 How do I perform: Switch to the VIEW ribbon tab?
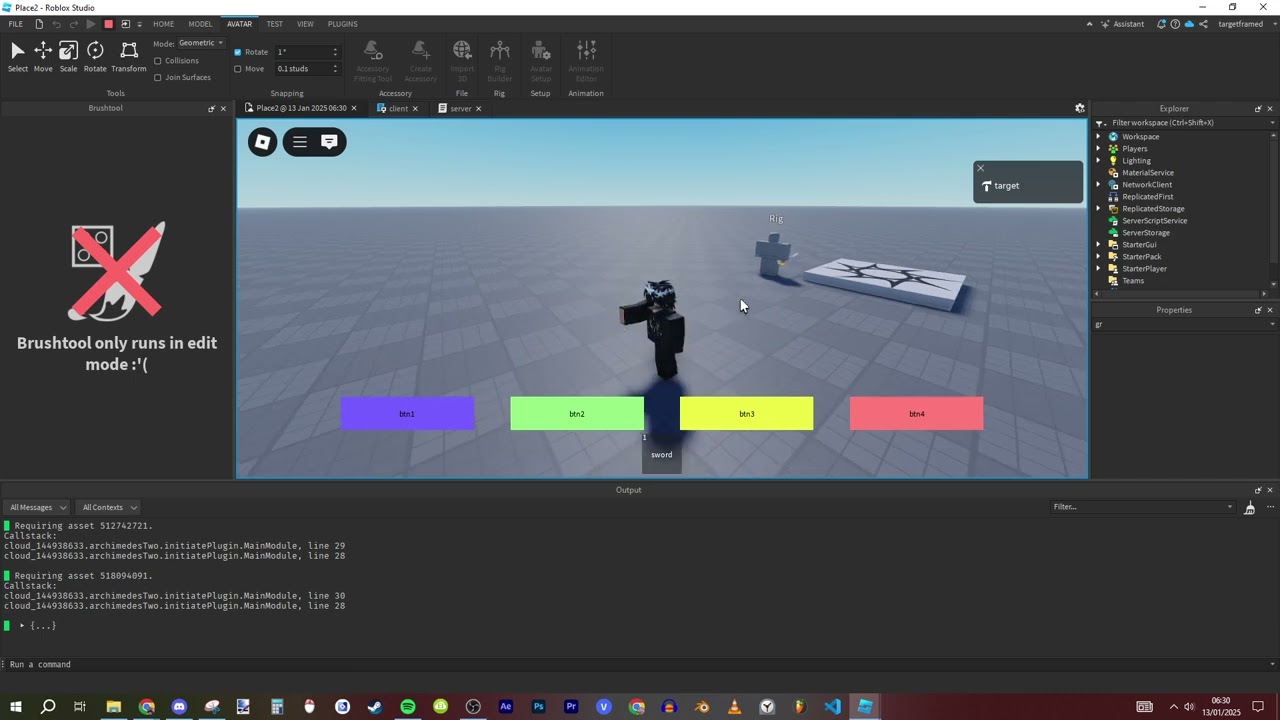click(305, 24)
